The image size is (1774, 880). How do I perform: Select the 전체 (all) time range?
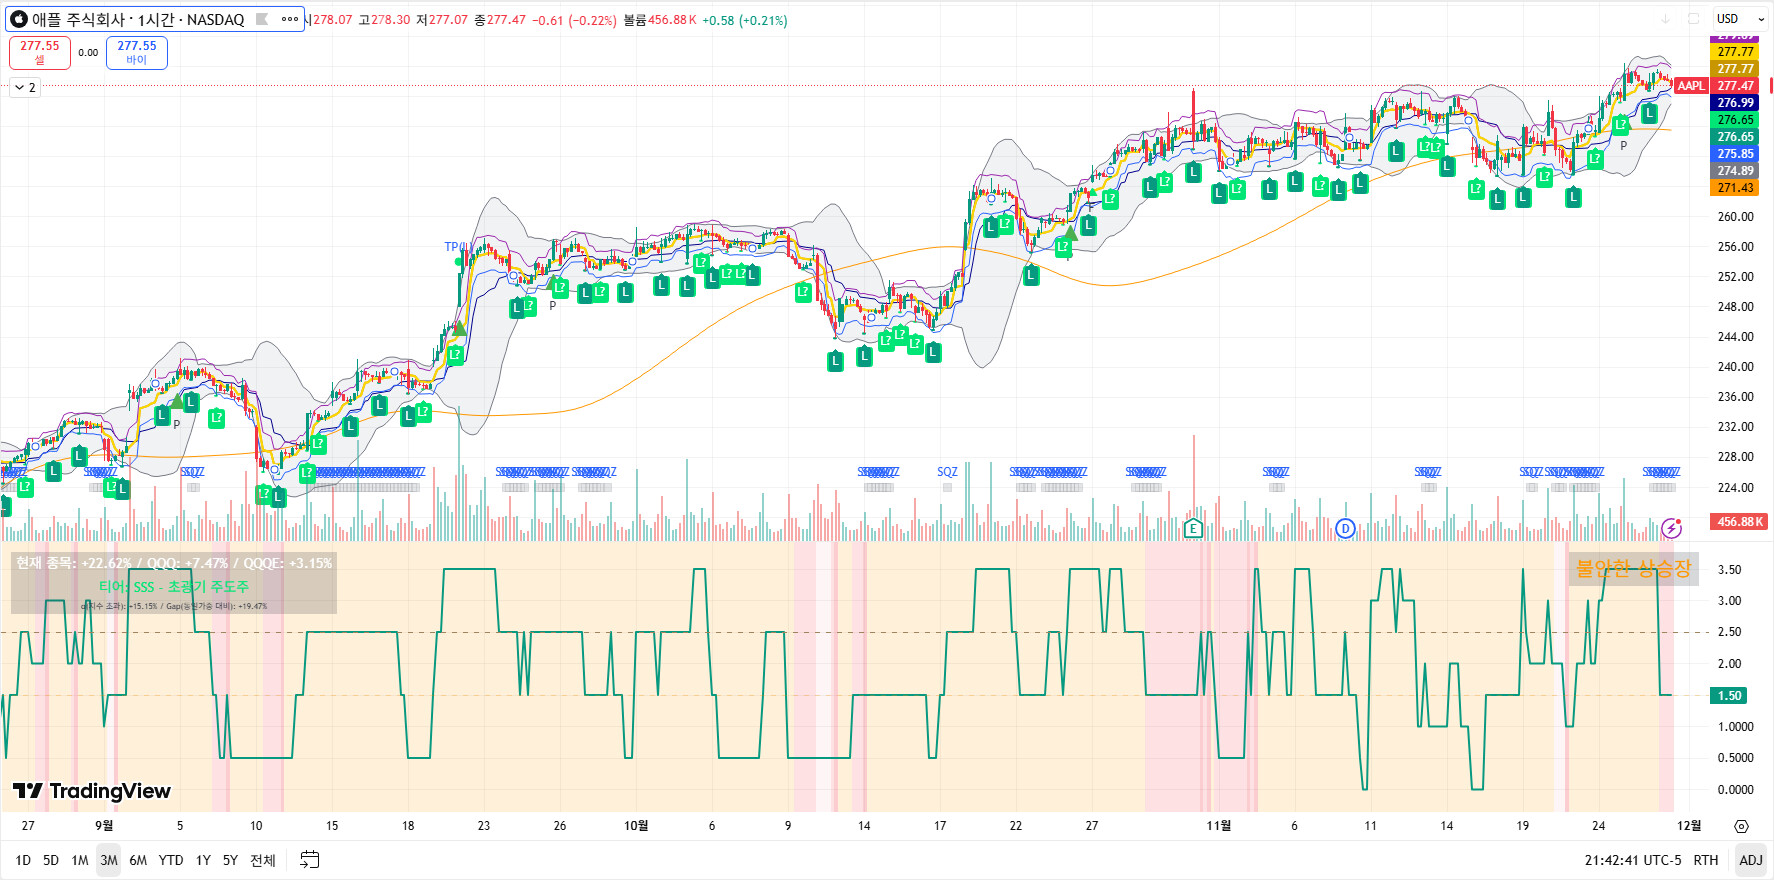pyautogui.click(x=263, y=860)
